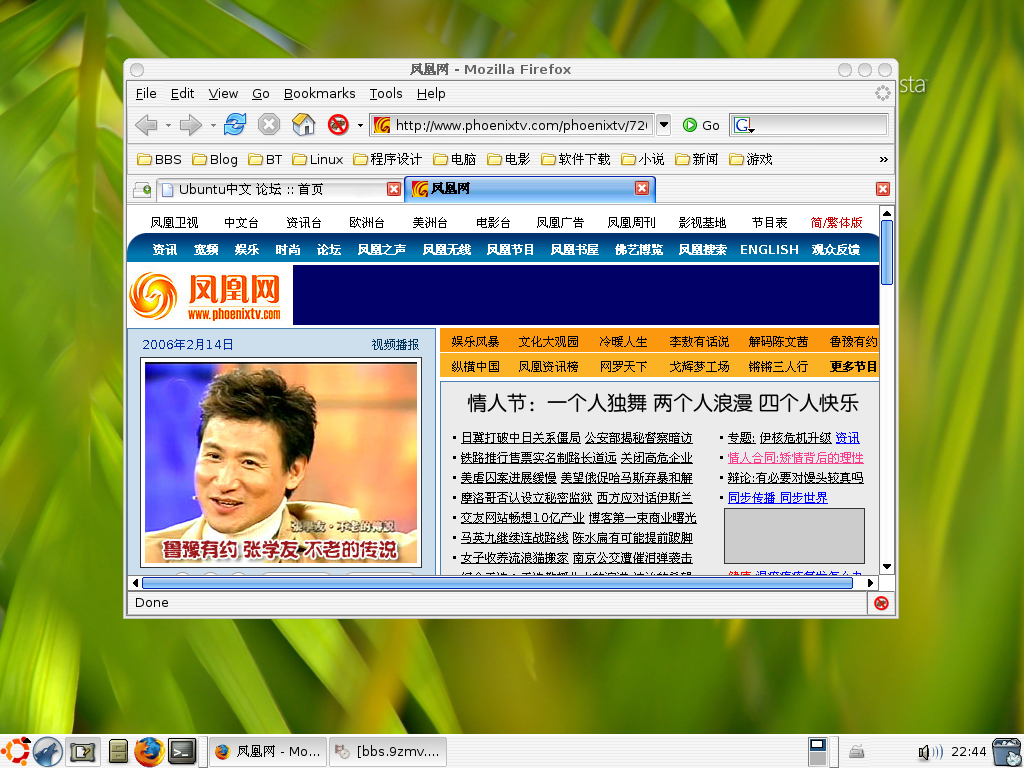1024x768 pixels.
Task: Expand the Forward button history dropdown
Action: [212, 125]
